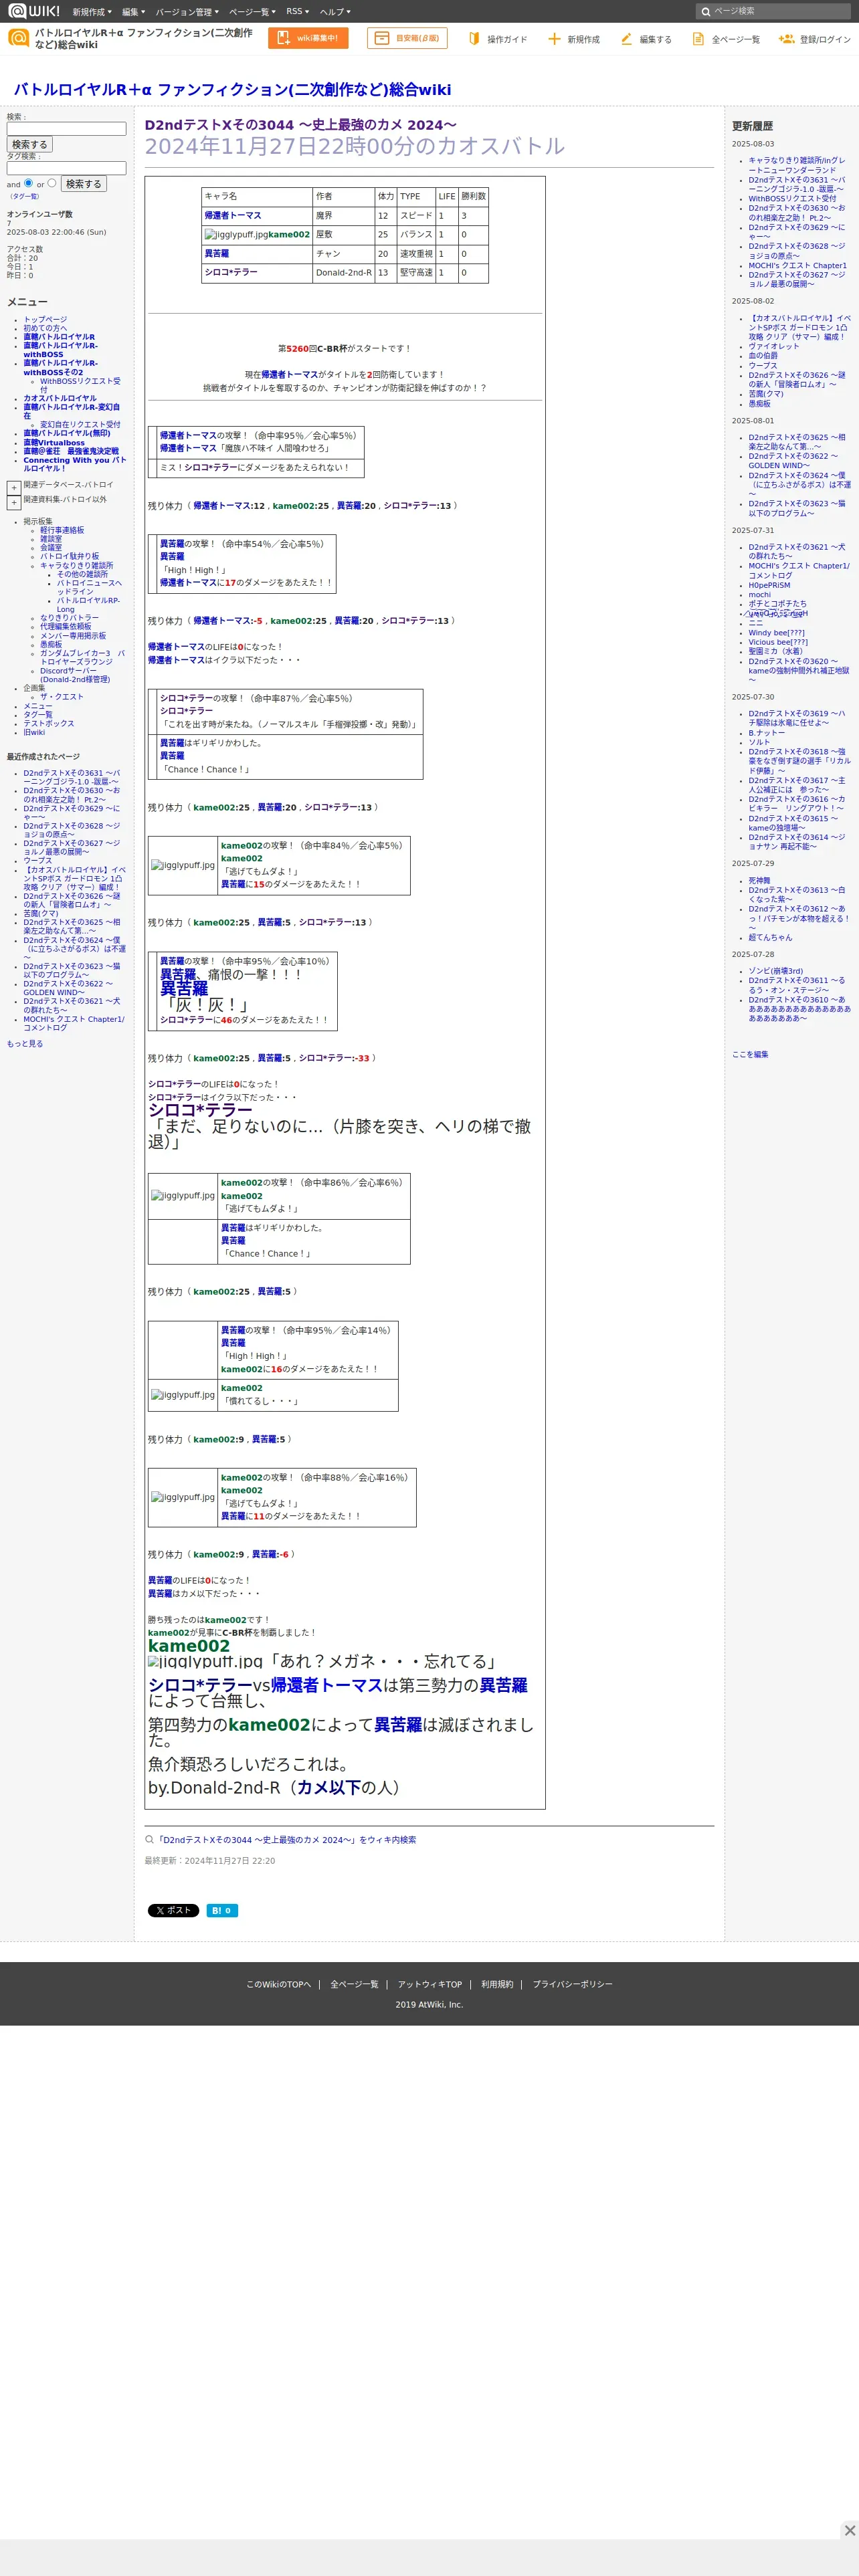Open the 旧wiki sidebar link
This screenshot has height=2576, width=859.
point(34,733)
